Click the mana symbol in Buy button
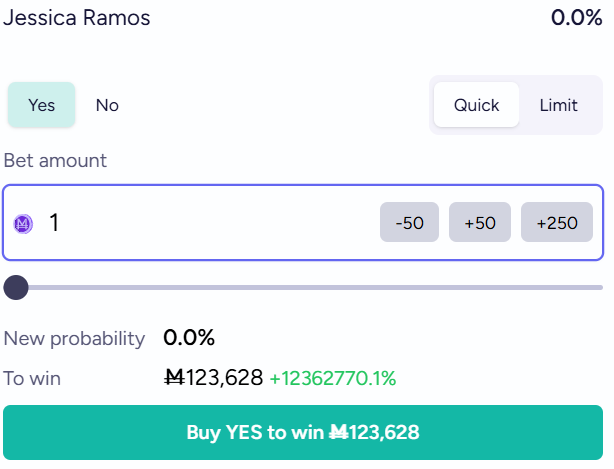The image size is (614, 469). coord(338,433)
